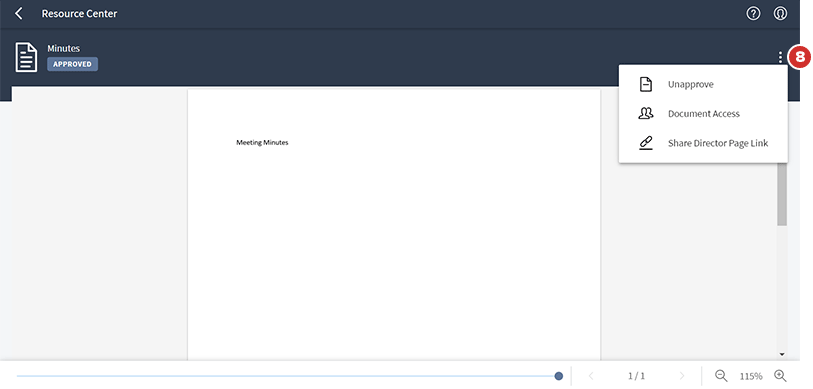The width and height of the screenshot is (813, 389).
Task: Select Document Access from the menu
Action: [703, 114]
